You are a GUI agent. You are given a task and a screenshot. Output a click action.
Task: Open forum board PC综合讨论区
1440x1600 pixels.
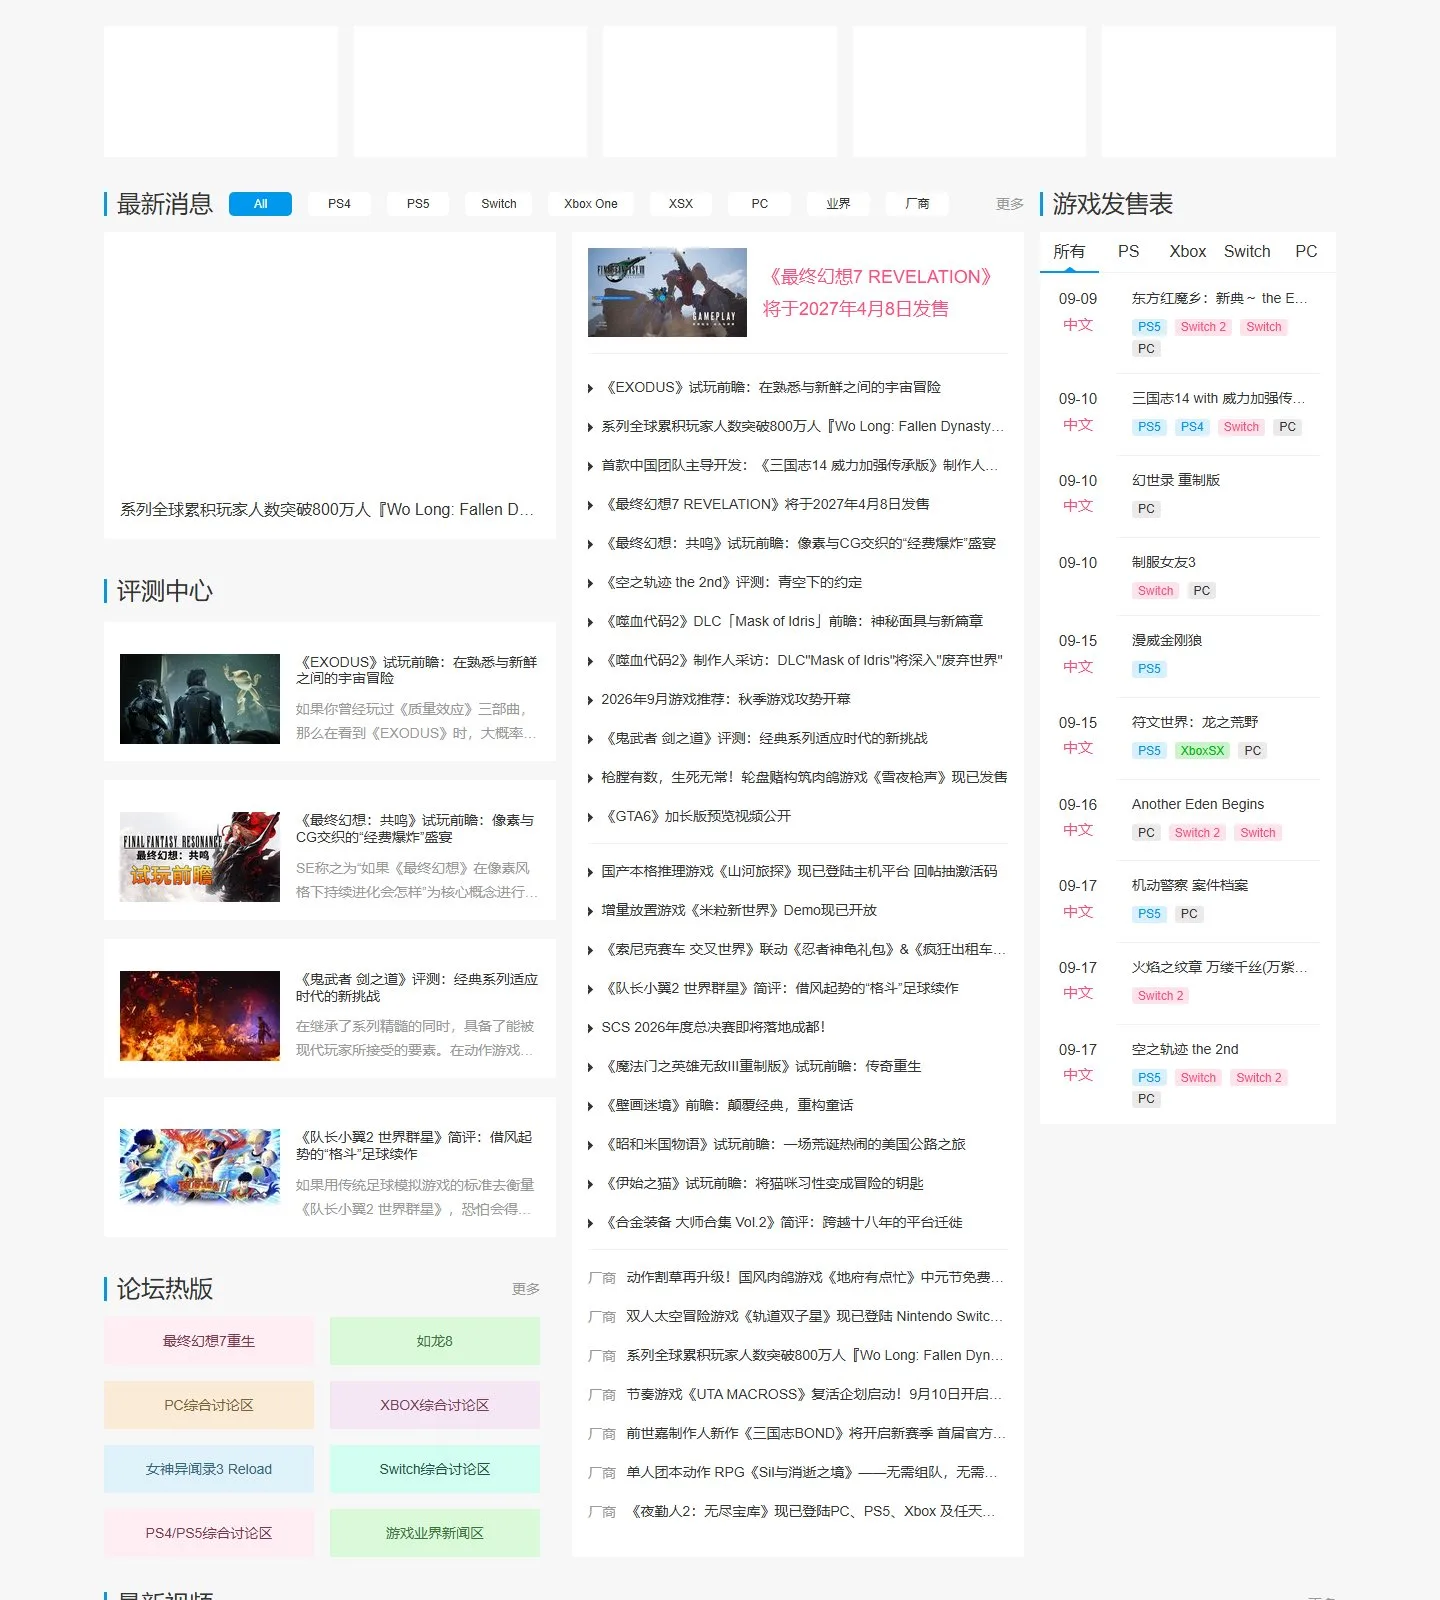point(209,1405)
